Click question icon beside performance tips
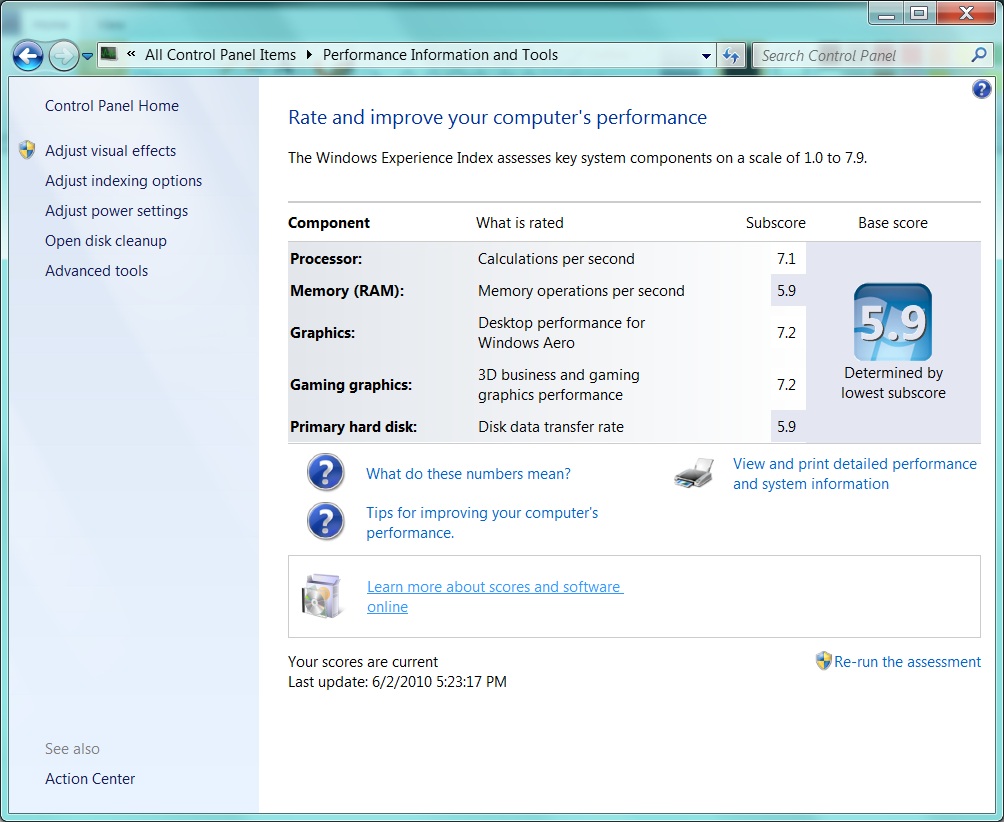This screenshot has height=822, width=1004. point(325,522)
